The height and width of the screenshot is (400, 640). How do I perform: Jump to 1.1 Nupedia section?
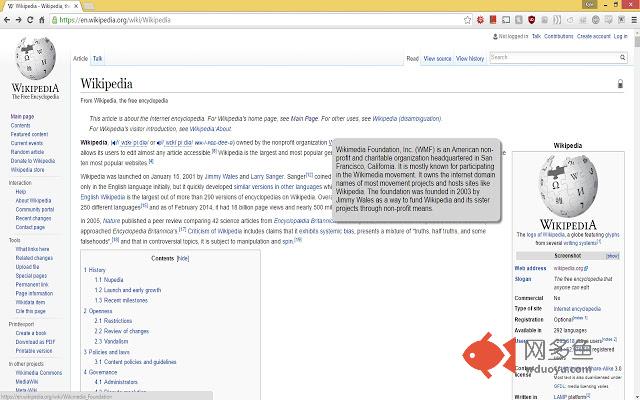109,280
